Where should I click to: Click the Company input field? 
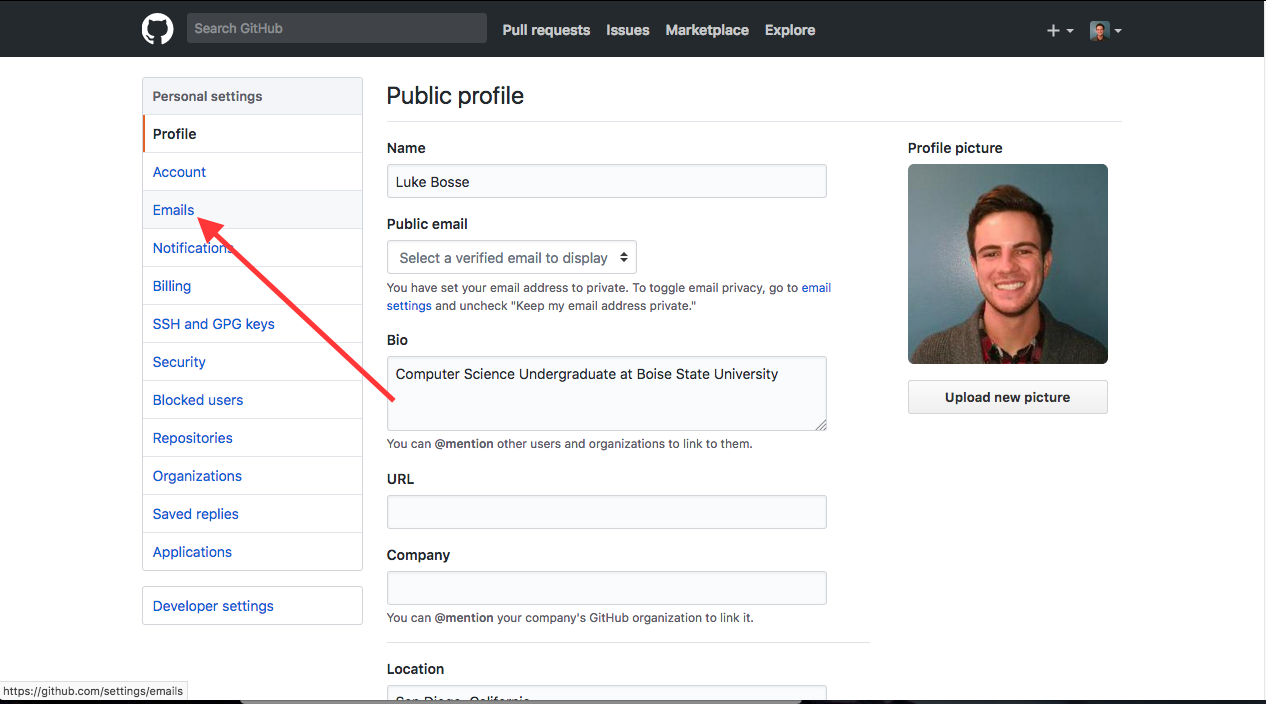(x=607, y=588)
